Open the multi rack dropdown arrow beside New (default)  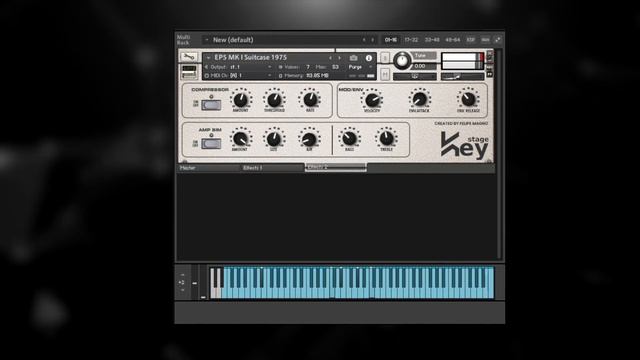[207, 40]
